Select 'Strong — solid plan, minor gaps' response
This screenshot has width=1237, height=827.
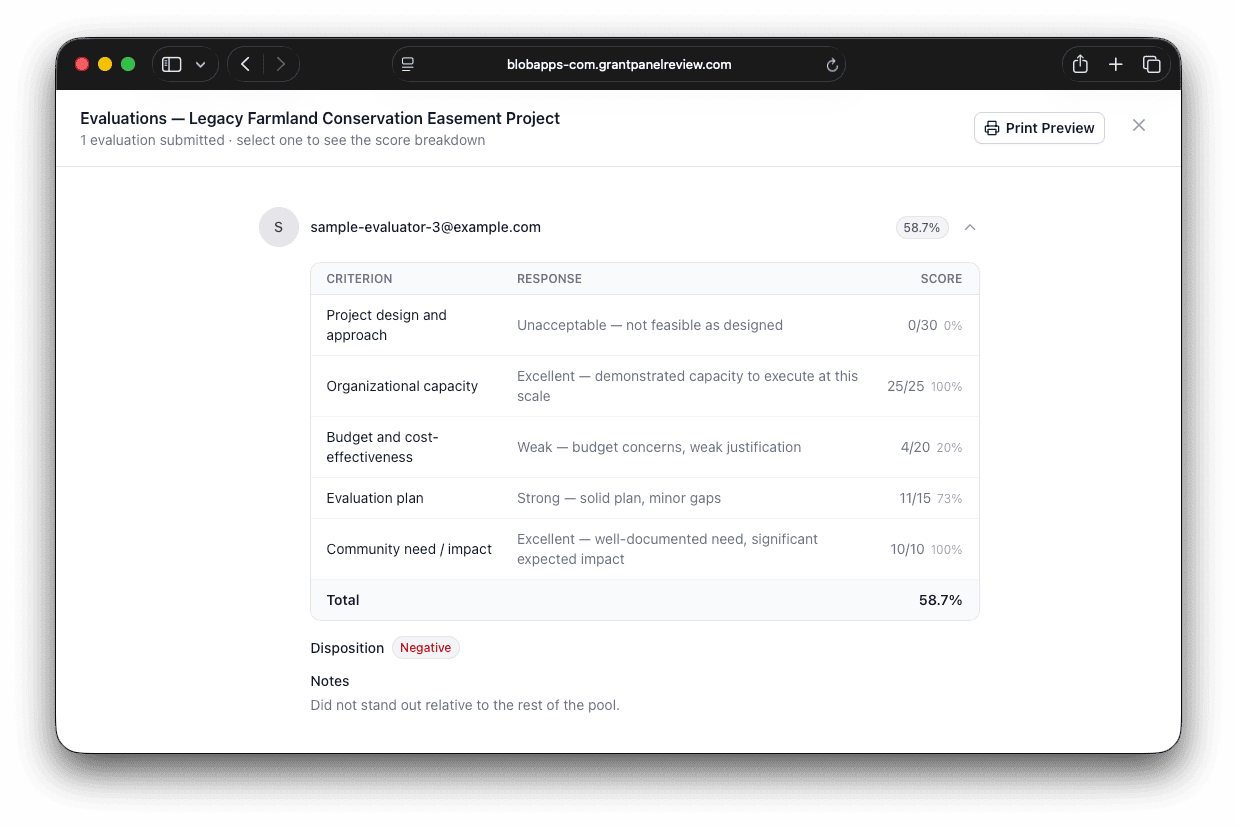coord(619,498)
